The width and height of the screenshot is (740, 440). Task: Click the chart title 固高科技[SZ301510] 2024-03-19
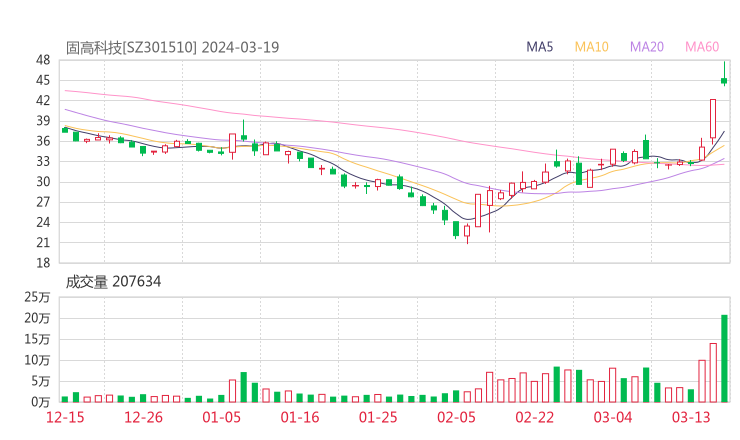(x=172, y=47)
